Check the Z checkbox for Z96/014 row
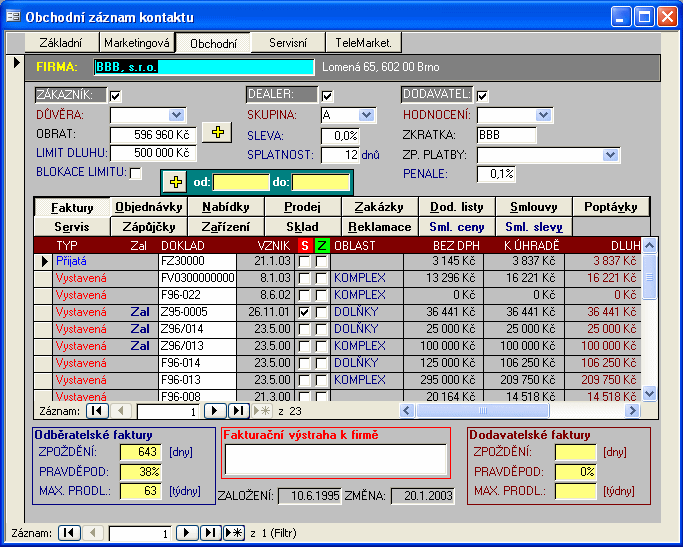The image size is (683, 547). coord(321,330)
